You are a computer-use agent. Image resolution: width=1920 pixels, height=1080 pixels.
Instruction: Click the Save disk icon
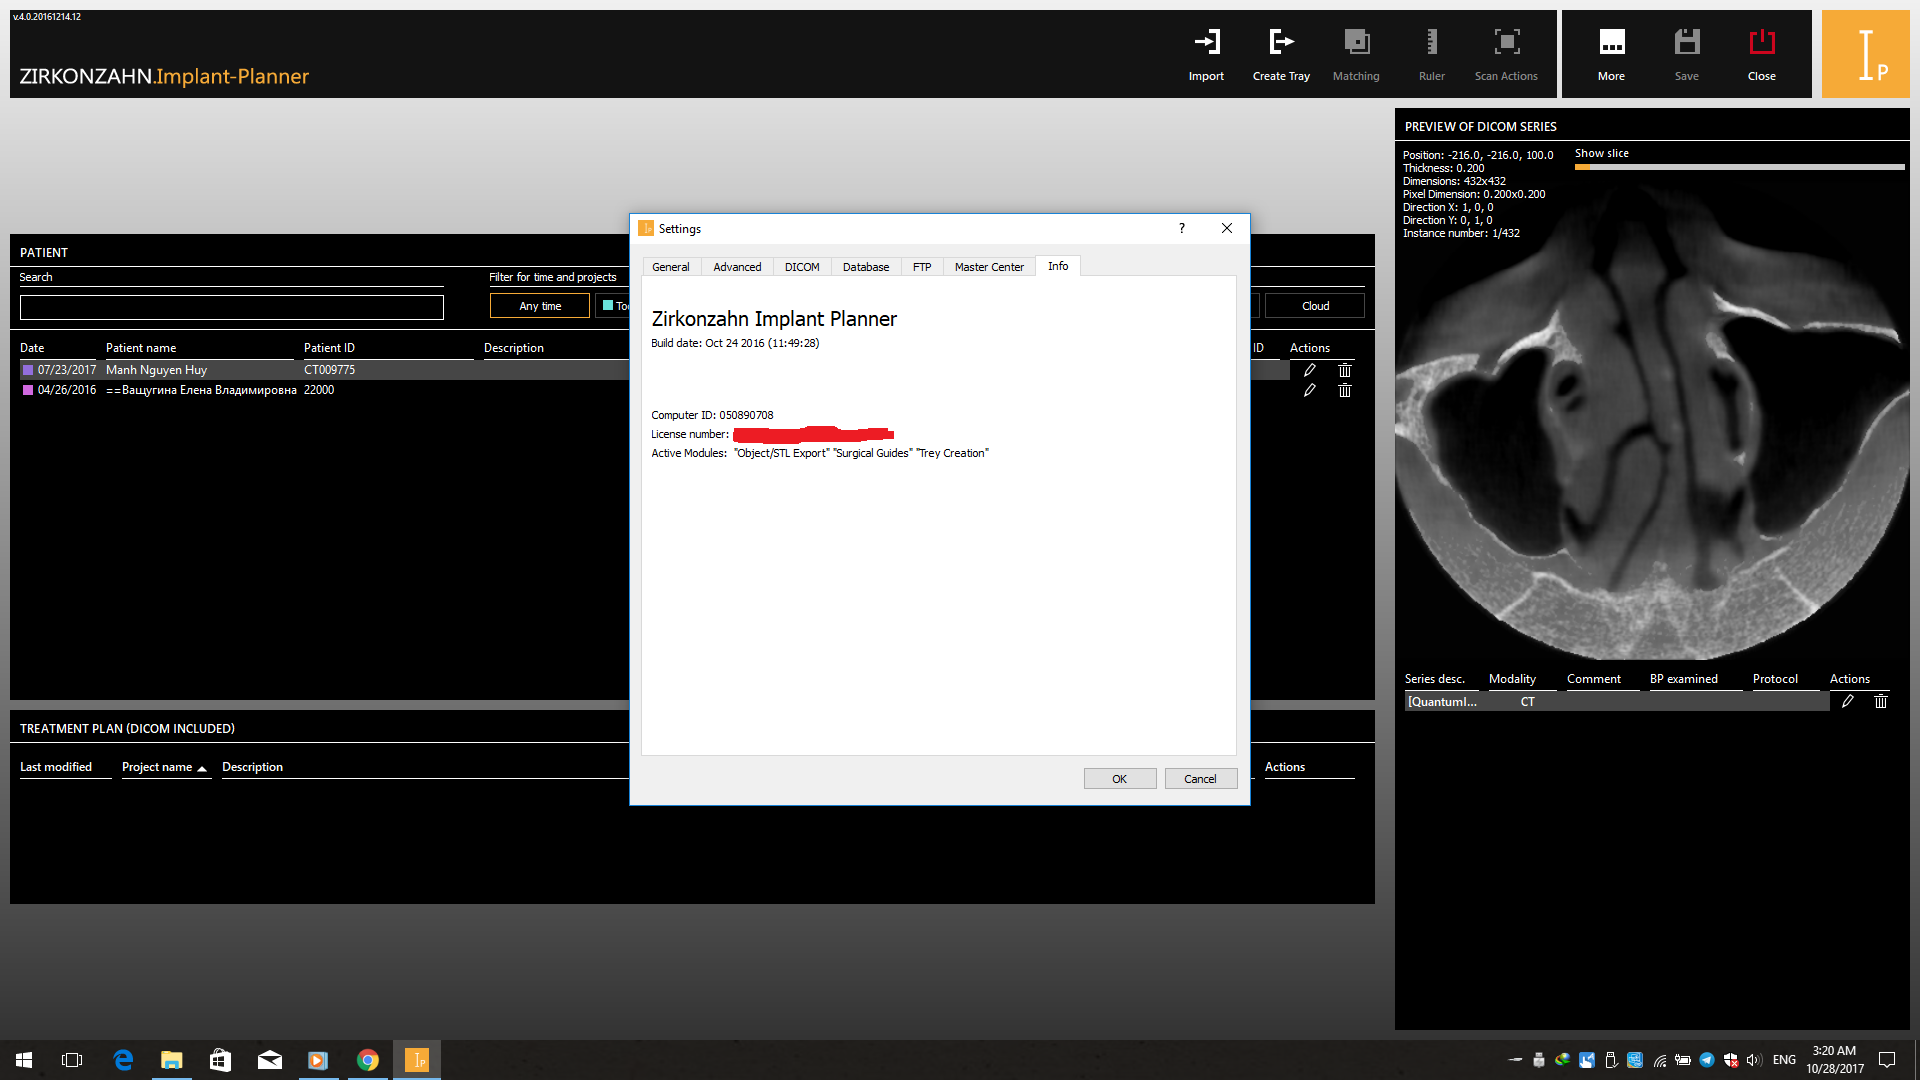pyautogui.click(x=1686, y=54)
